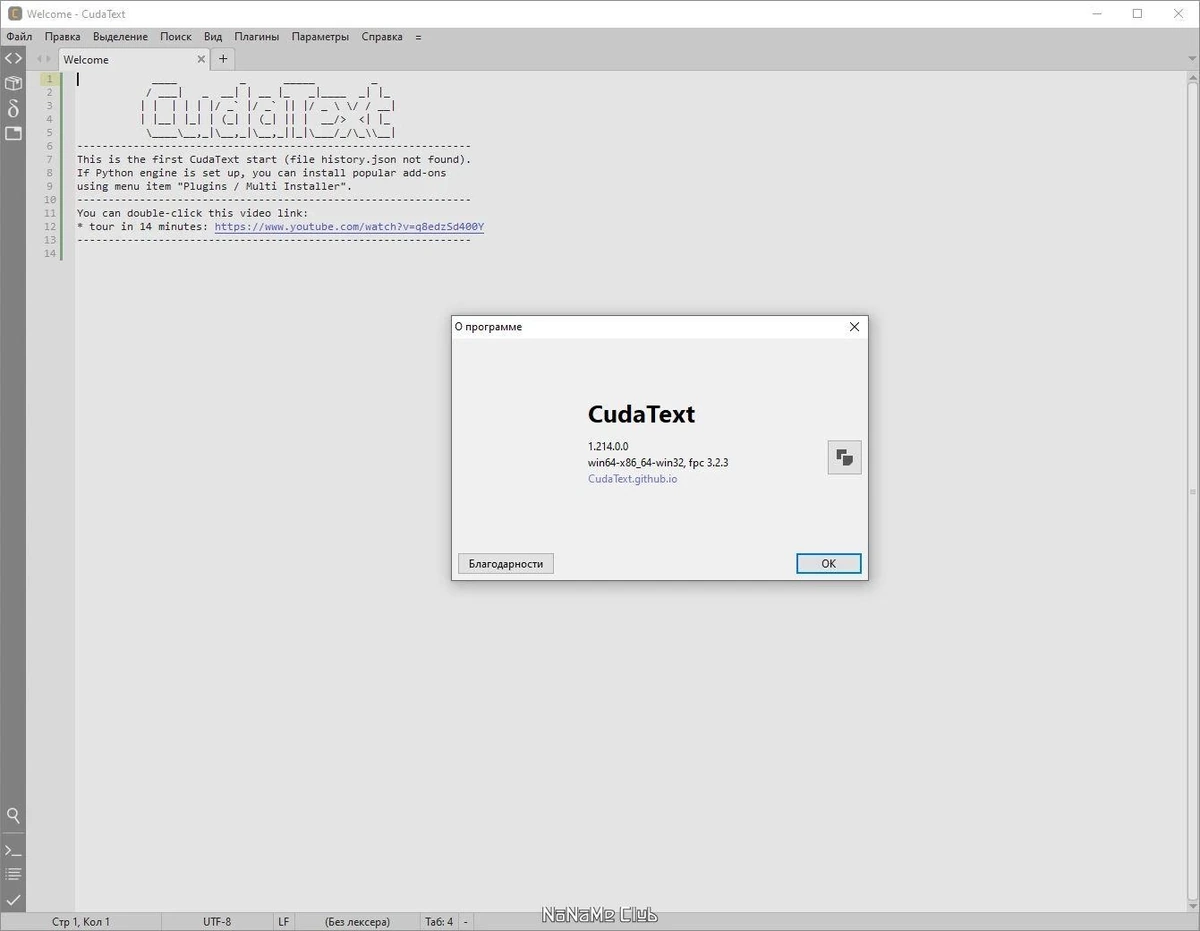
Task: Open the Search magnifier in sidebar
Action: 13,815
